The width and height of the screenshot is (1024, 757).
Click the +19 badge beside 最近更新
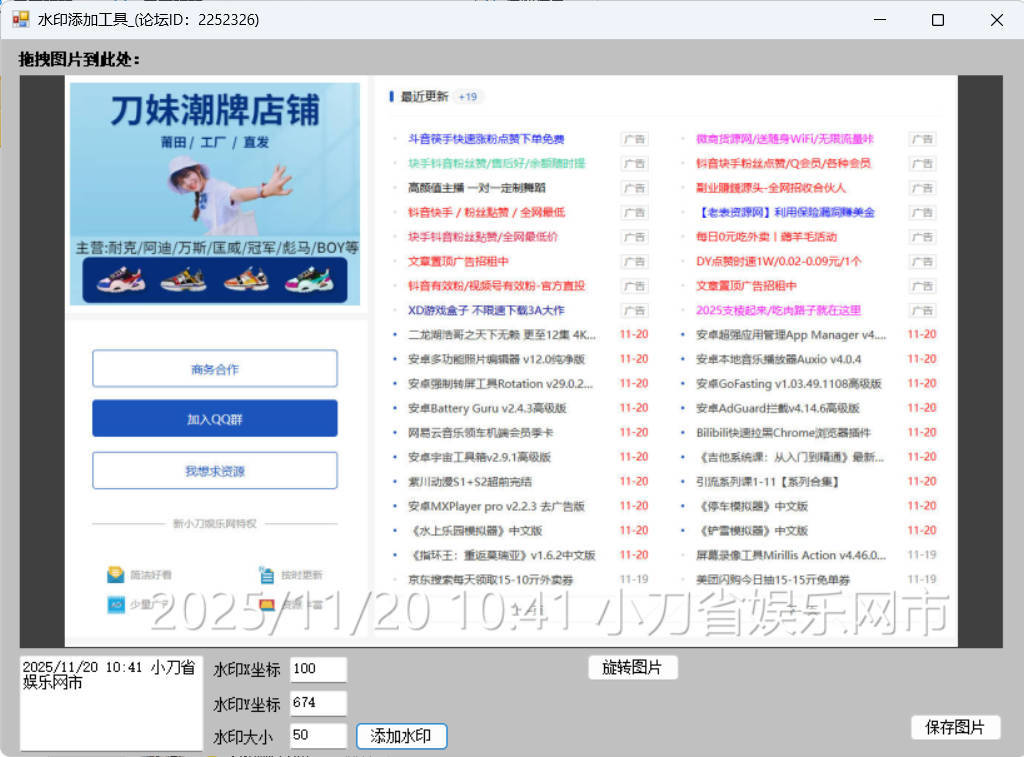click(468, 95)
